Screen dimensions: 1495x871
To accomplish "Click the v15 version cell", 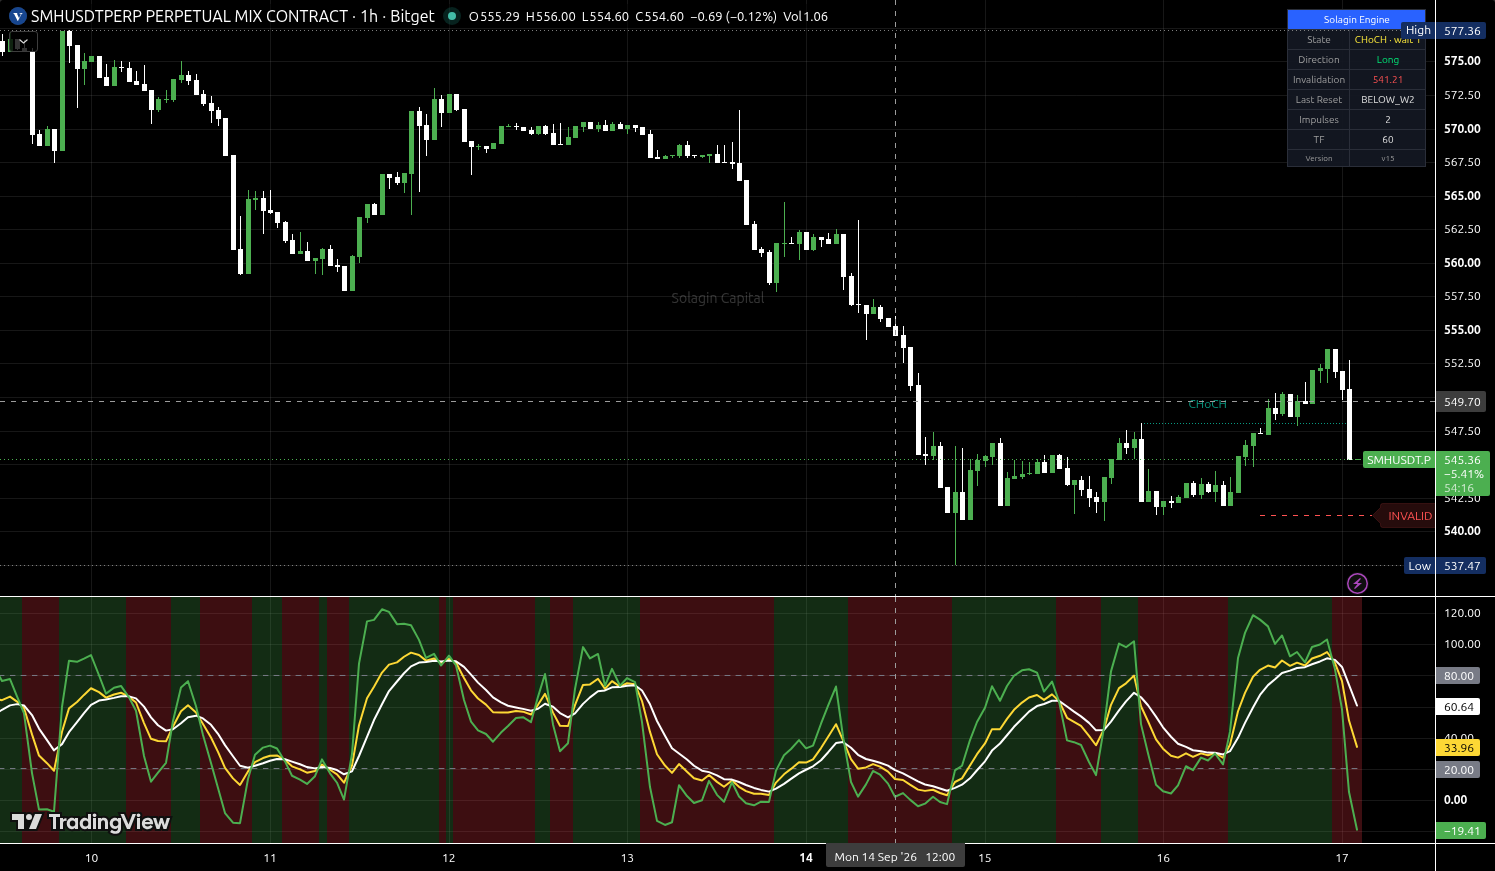I will (1387, 158).
